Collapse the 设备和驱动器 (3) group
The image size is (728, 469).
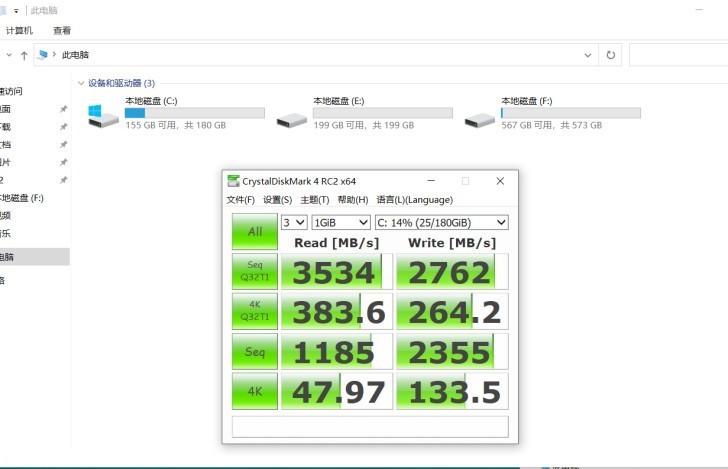[81, 83]
